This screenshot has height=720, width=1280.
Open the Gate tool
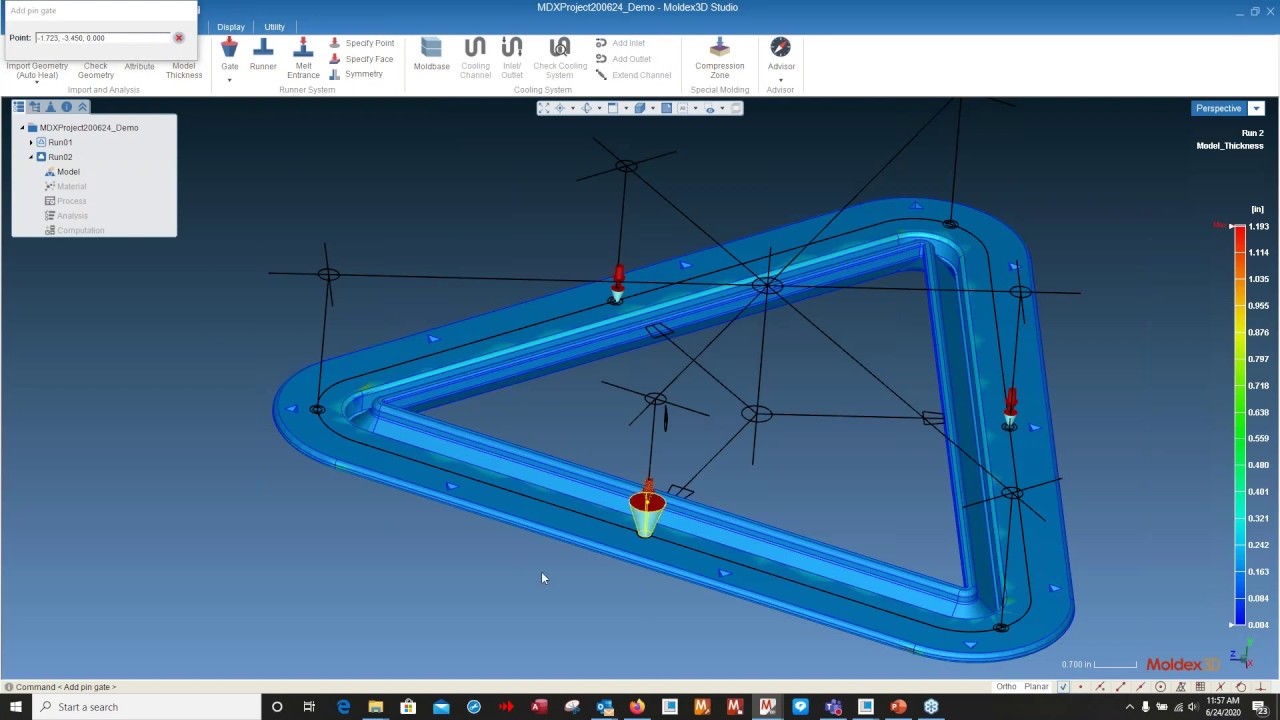pos(229,52)
